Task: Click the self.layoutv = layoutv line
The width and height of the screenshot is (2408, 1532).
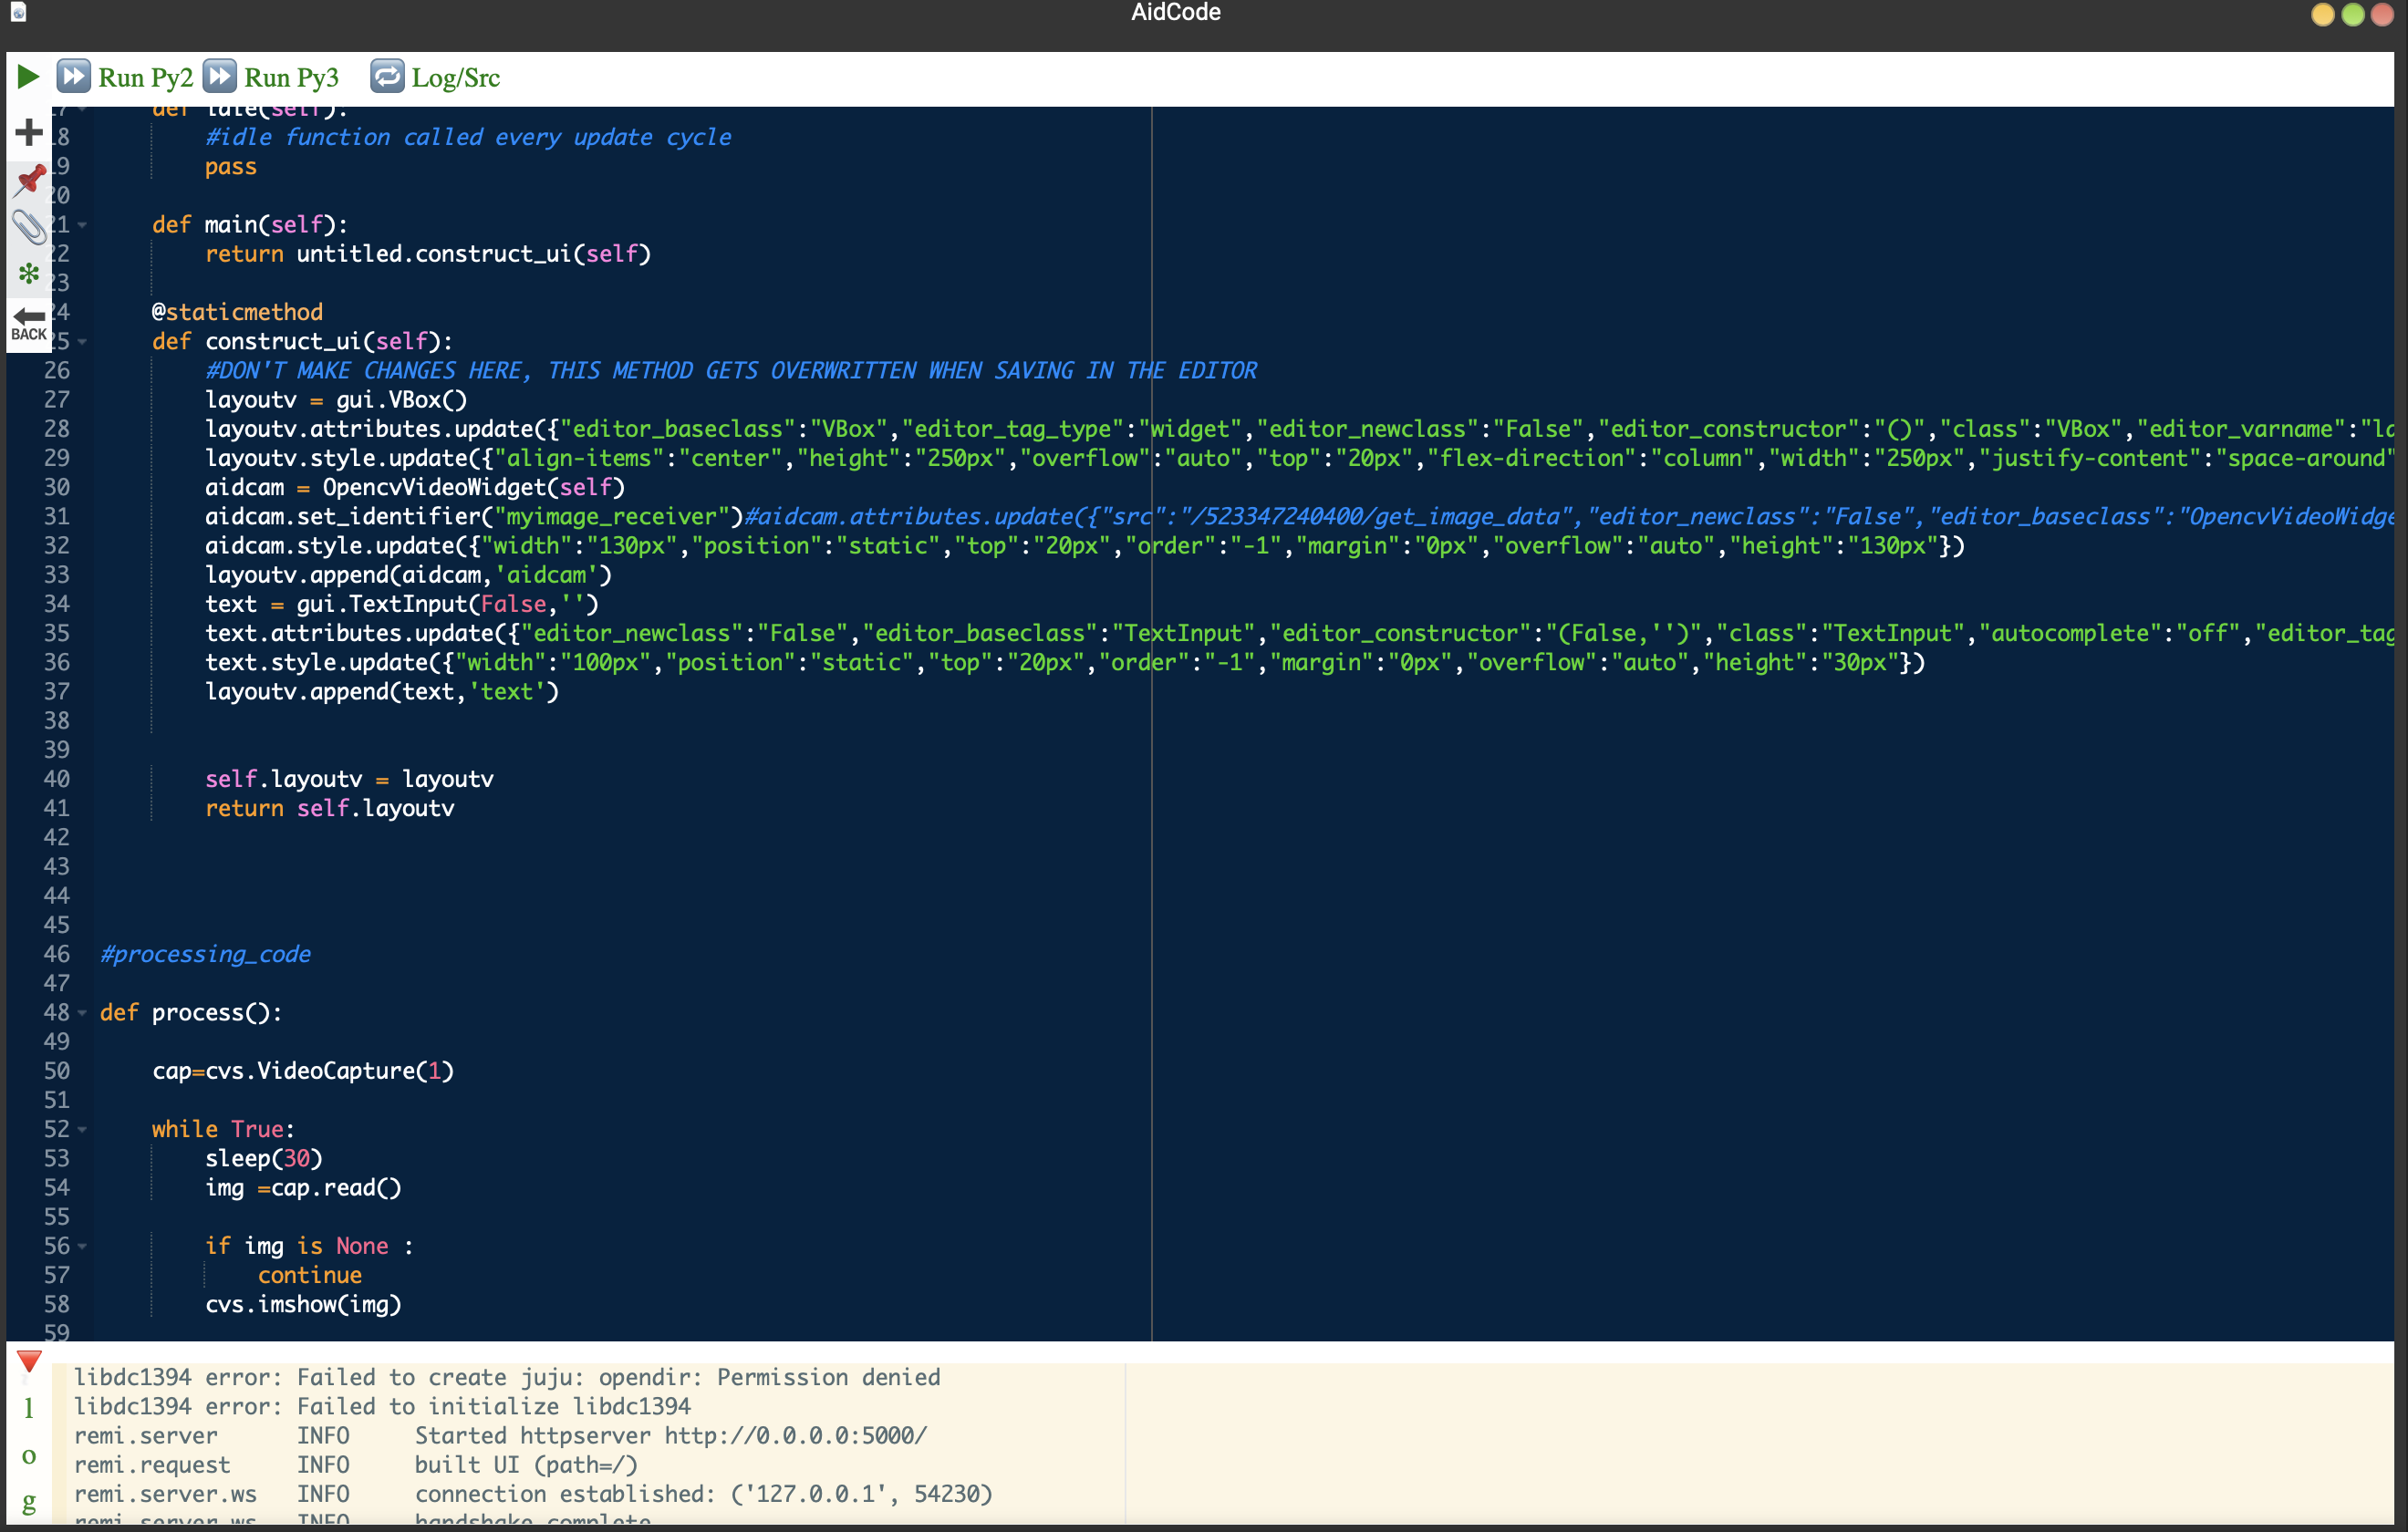Action: click(349, 779)
